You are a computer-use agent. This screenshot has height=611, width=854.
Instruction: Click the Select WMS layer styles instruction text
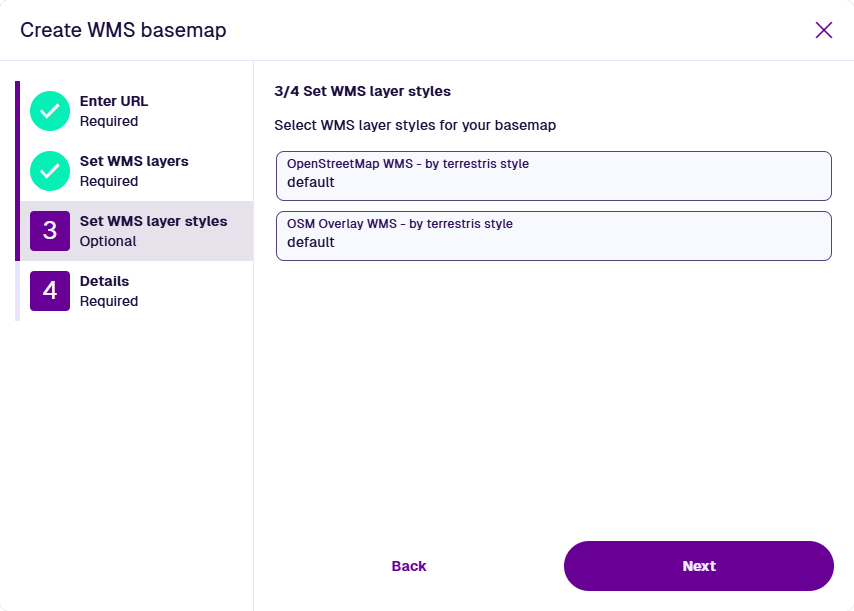point(414,125)
